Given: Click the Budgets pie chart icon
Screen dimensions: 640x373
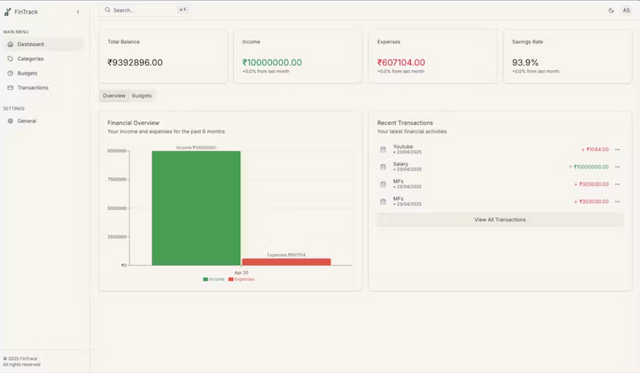Looking at the screenshot, I should pyautogui.click(x=10, y=73).
